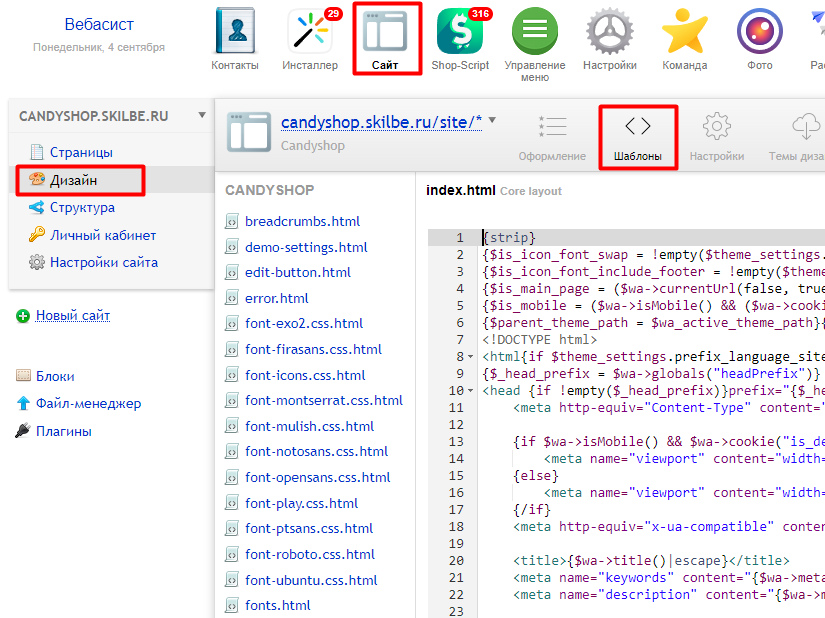
Task: Open the Settings steering wheel icon
Action: tap(610, 32)
